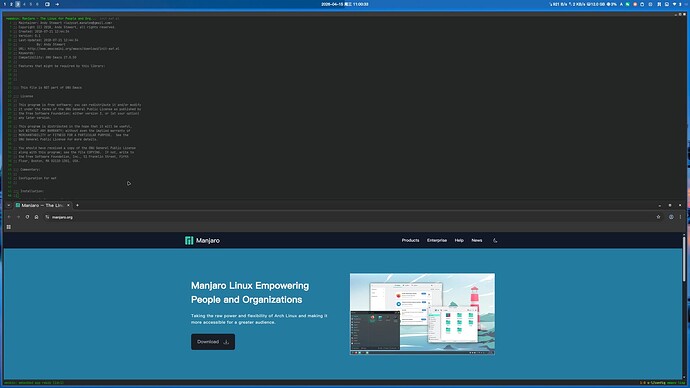This screenshot has width=690, height=388.
Task: Open the search tabs dropdown in browser
Action: [8, 205]
